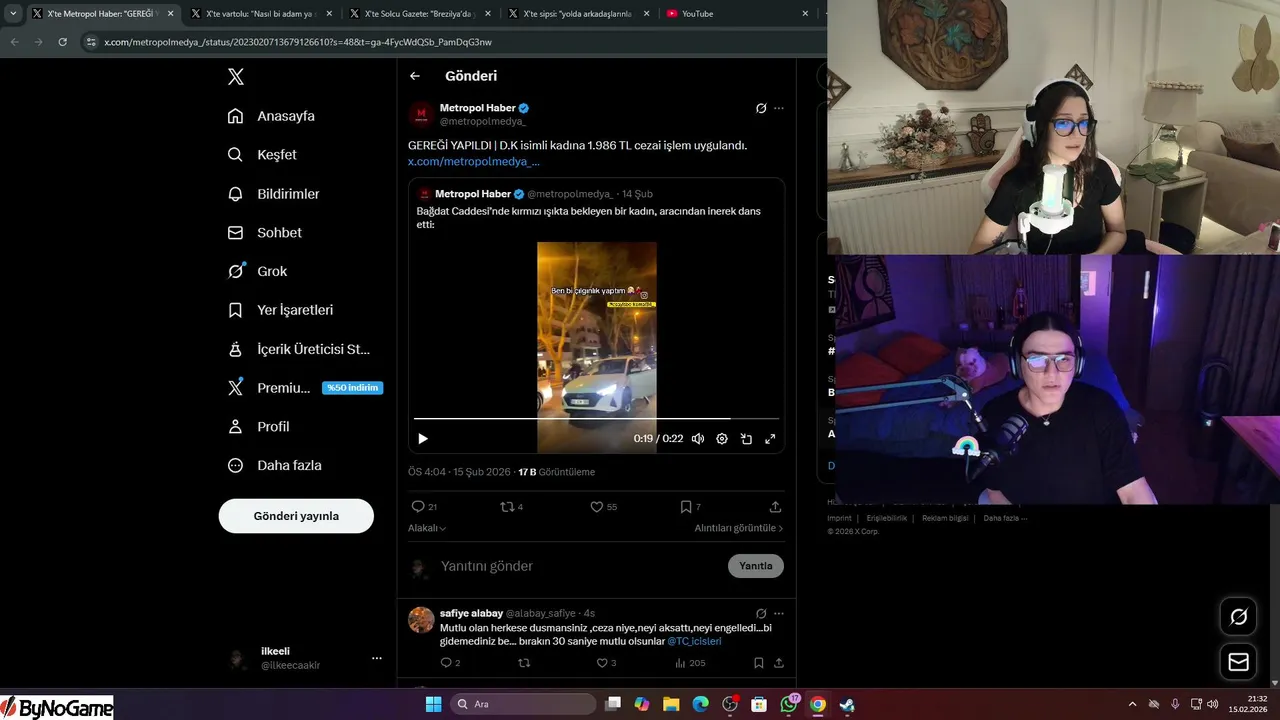Open WhatsApp from taskbar

coord(789,704)
